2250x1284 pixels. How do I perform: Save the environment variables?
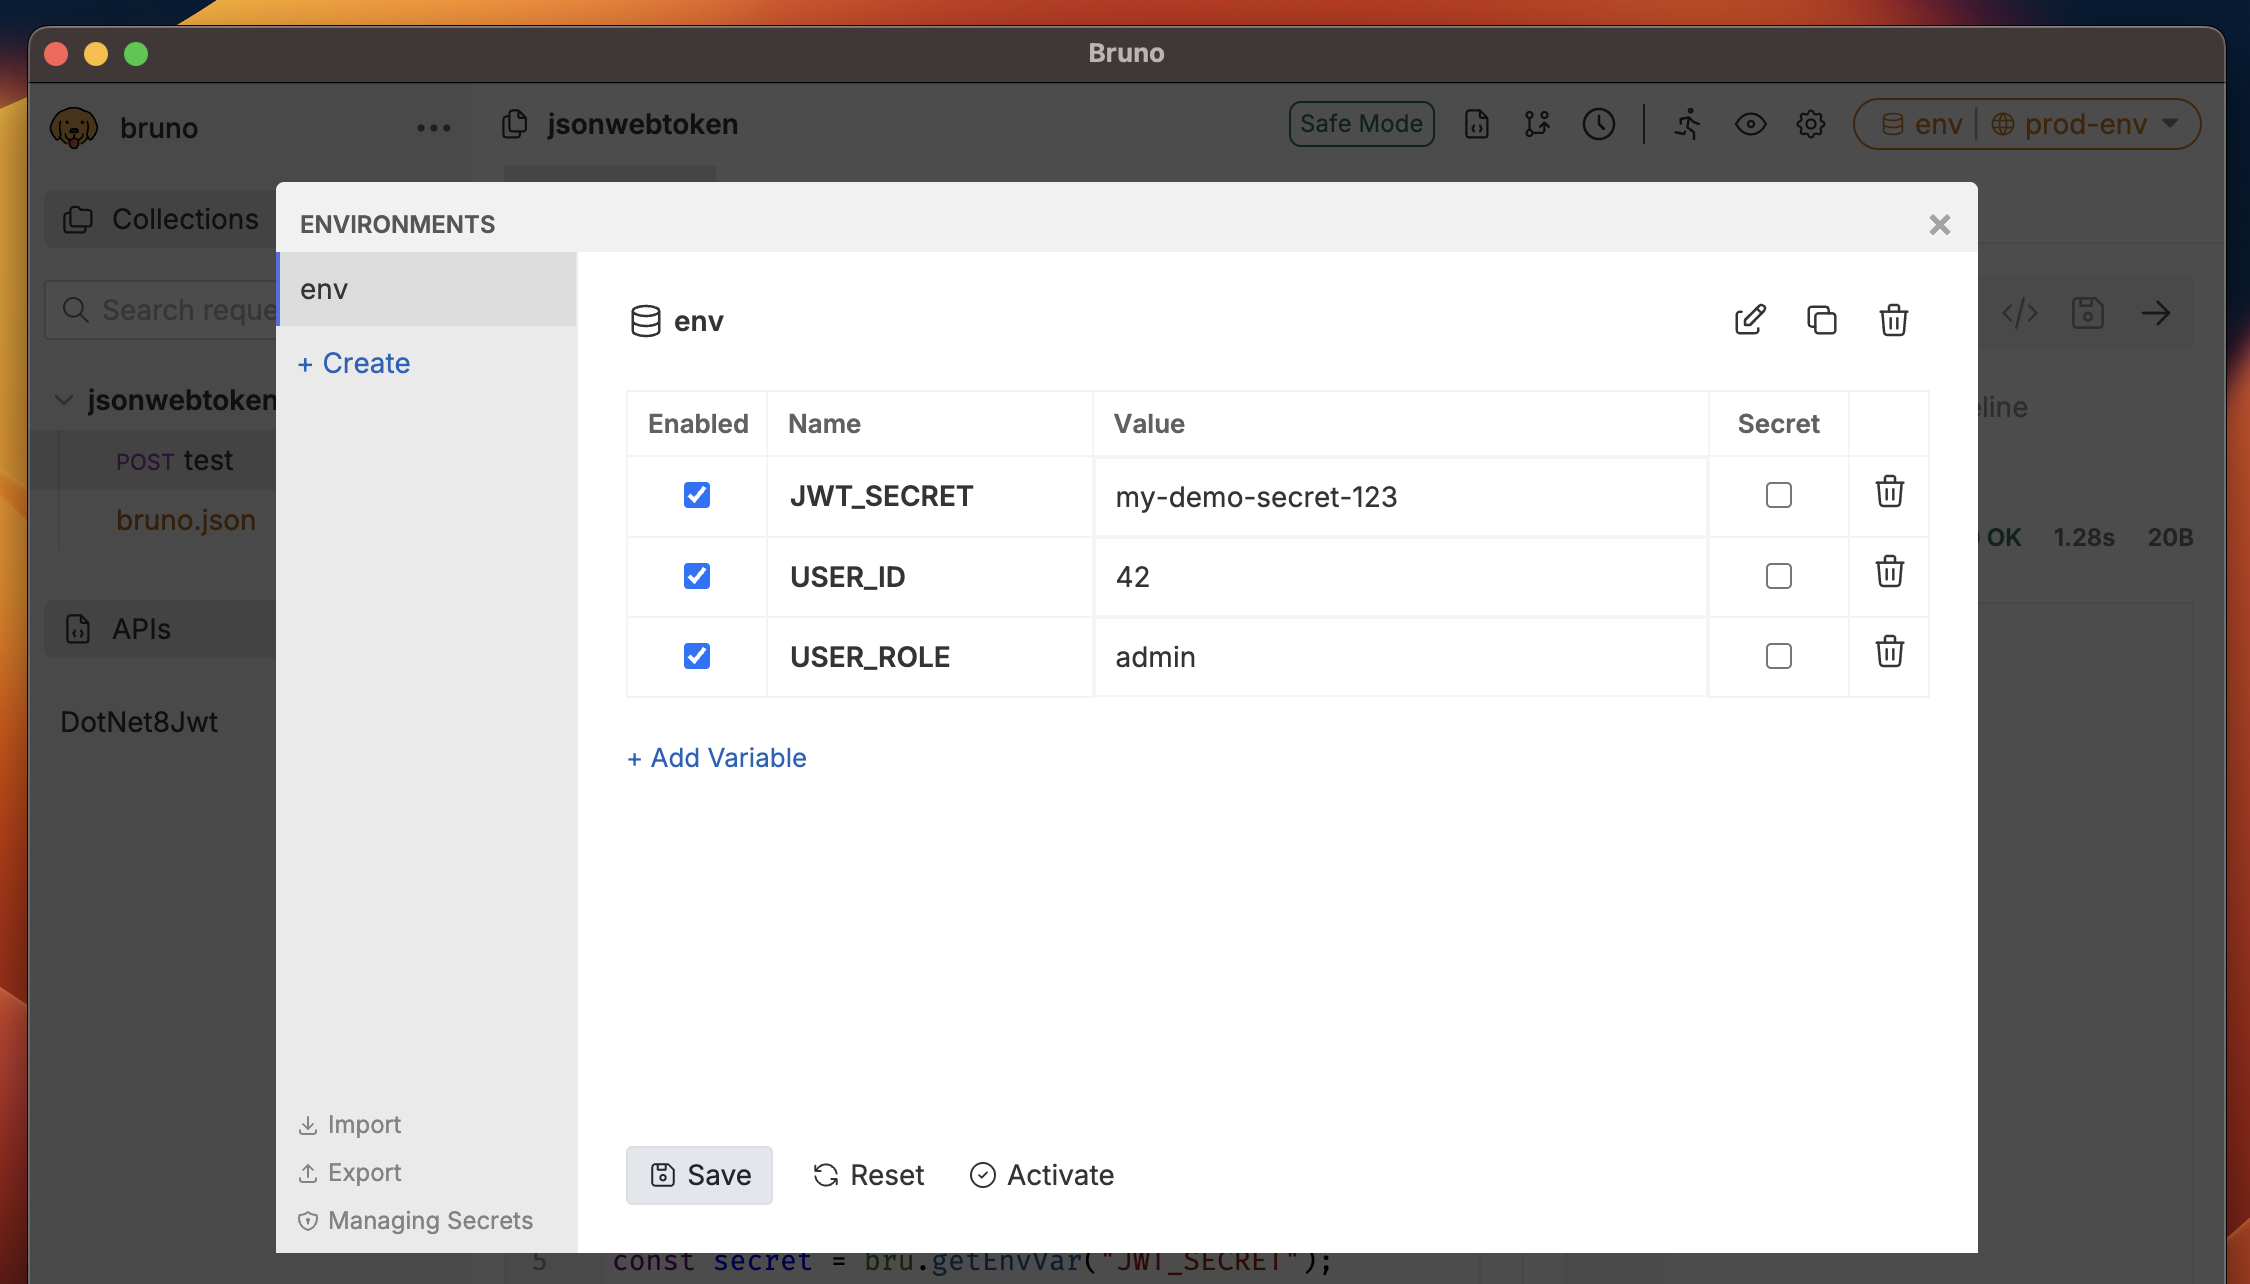tap(699, 1175)
